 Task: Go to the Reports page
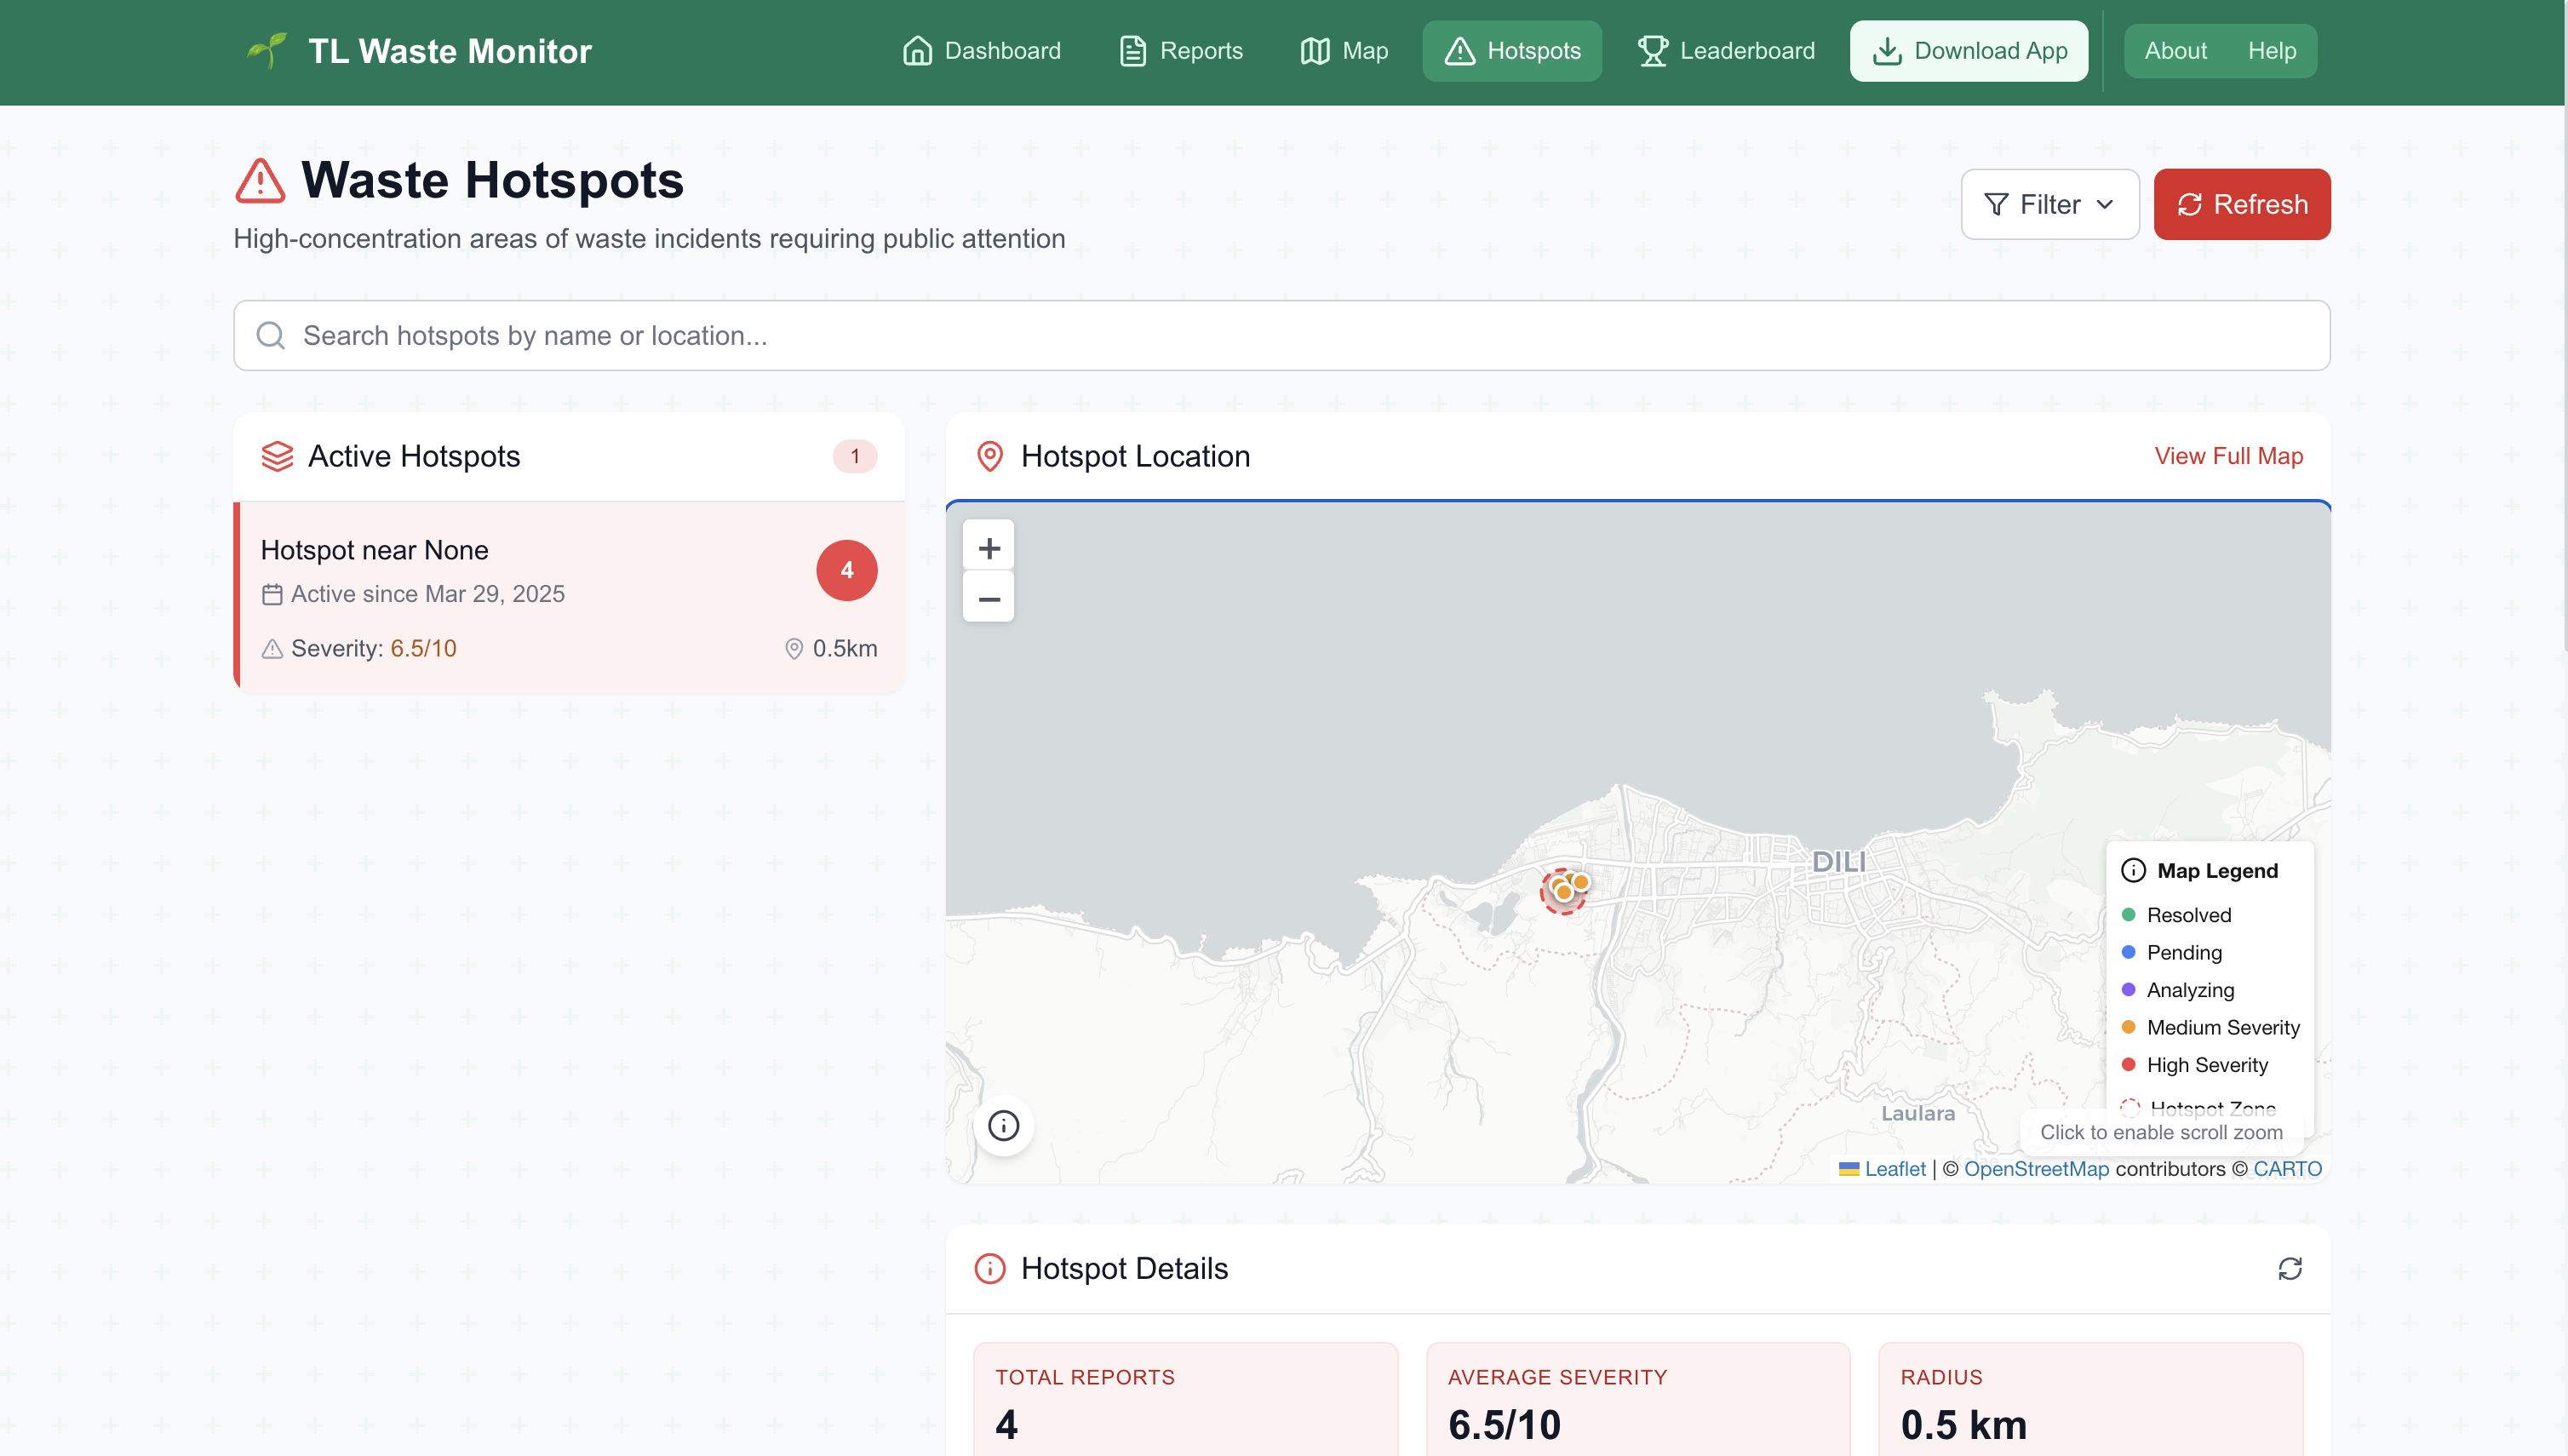point(1181,51)
